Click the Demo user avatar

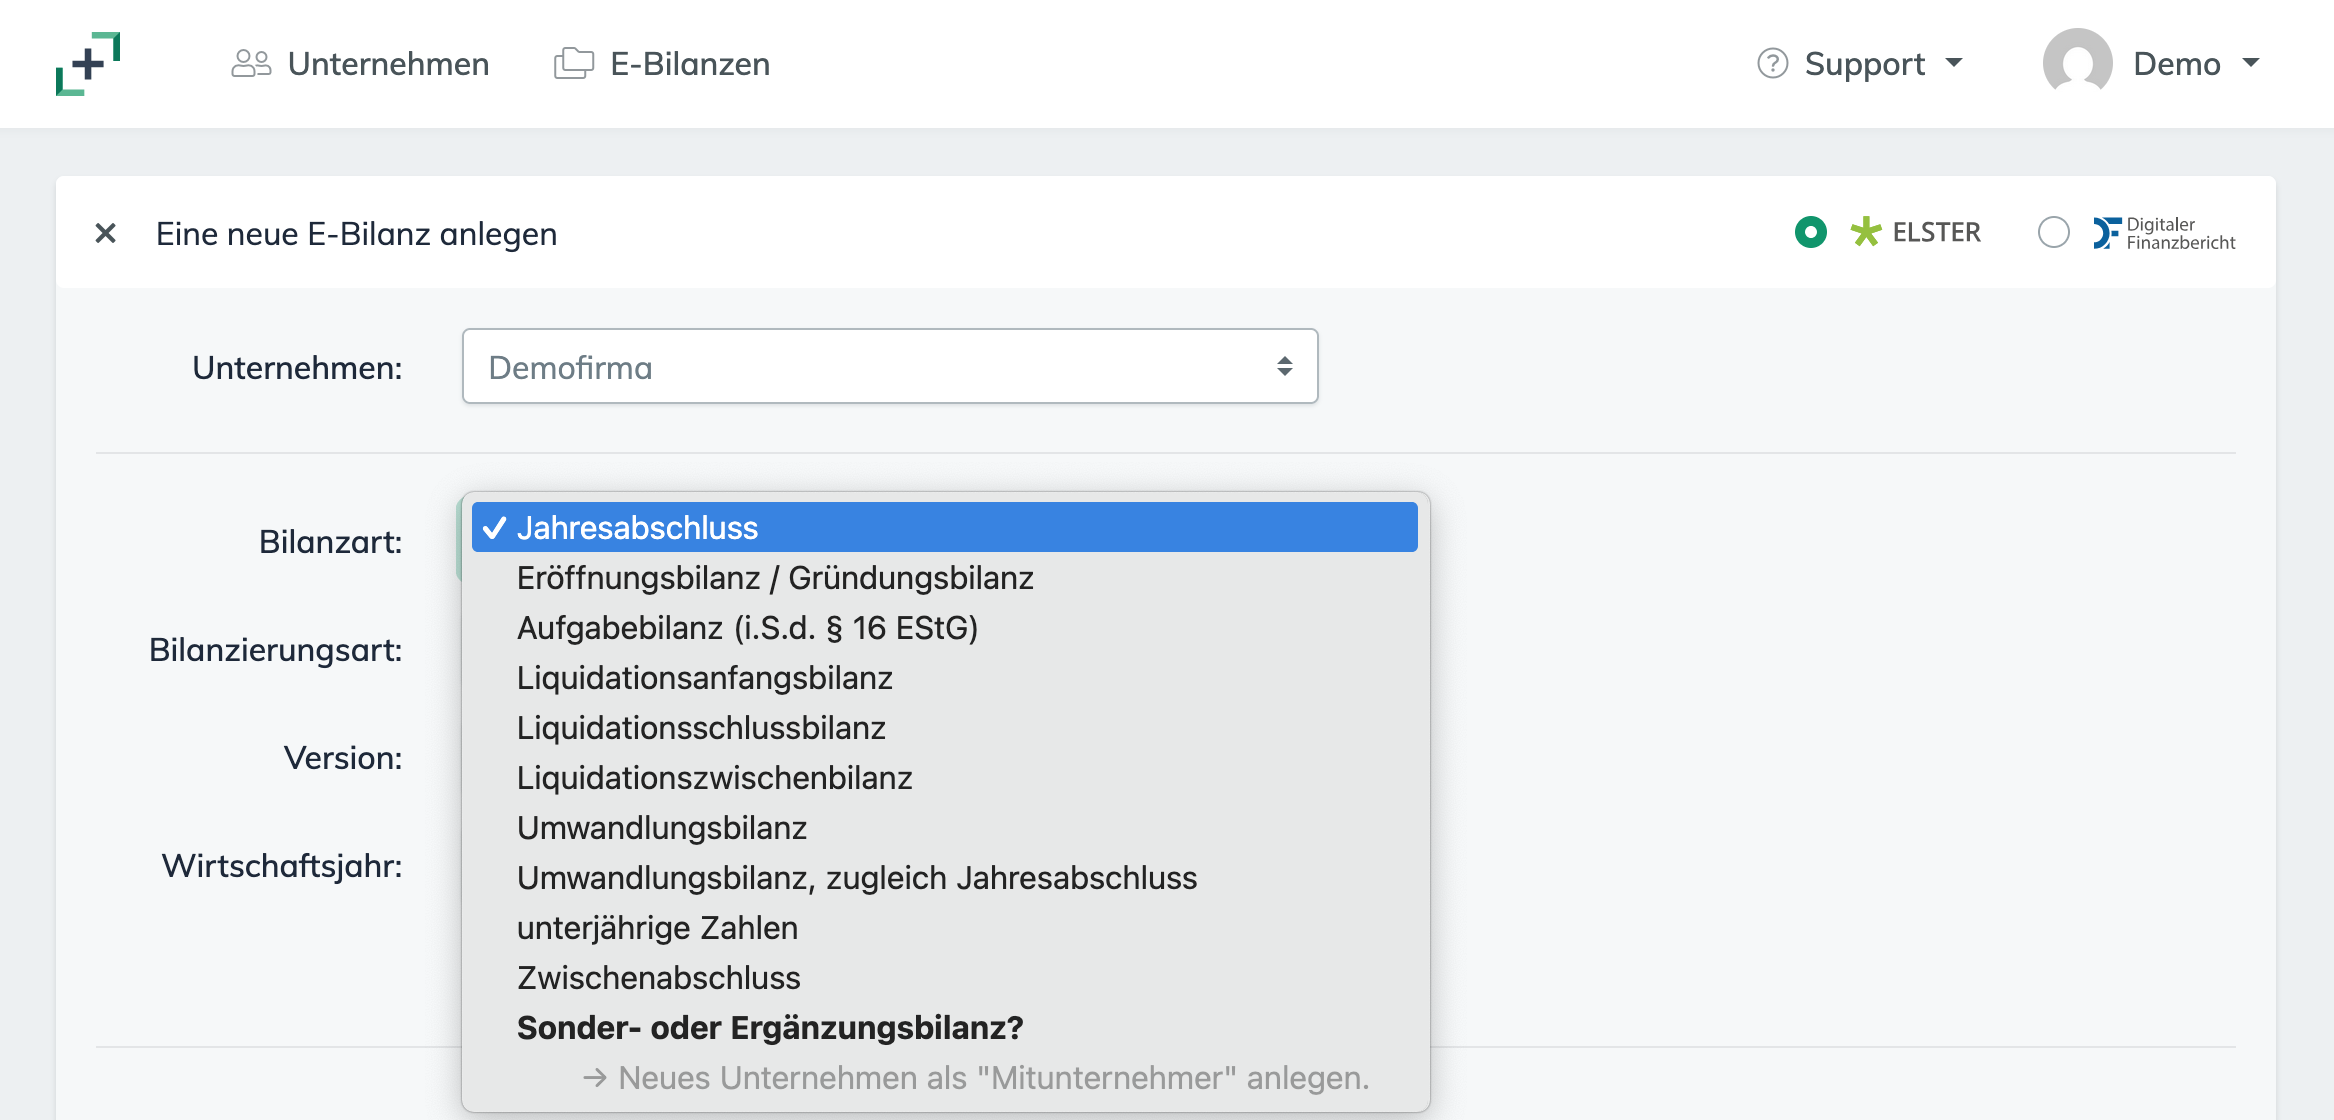[x=2077, y=62]
